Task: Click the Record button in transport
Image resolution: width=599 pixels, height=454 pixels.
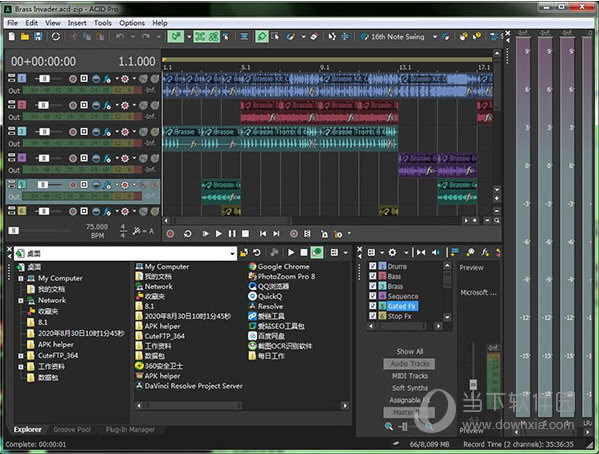Action: coord(170,233)
